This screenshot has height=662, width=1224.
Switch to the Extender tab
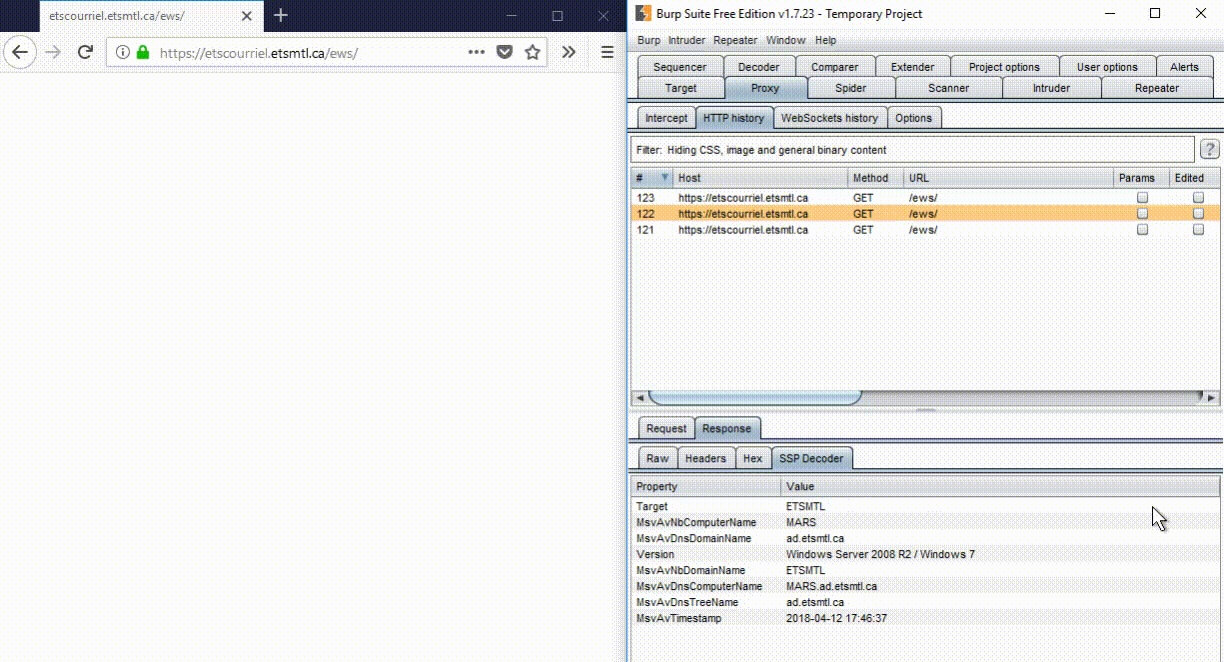pos(912,67)
